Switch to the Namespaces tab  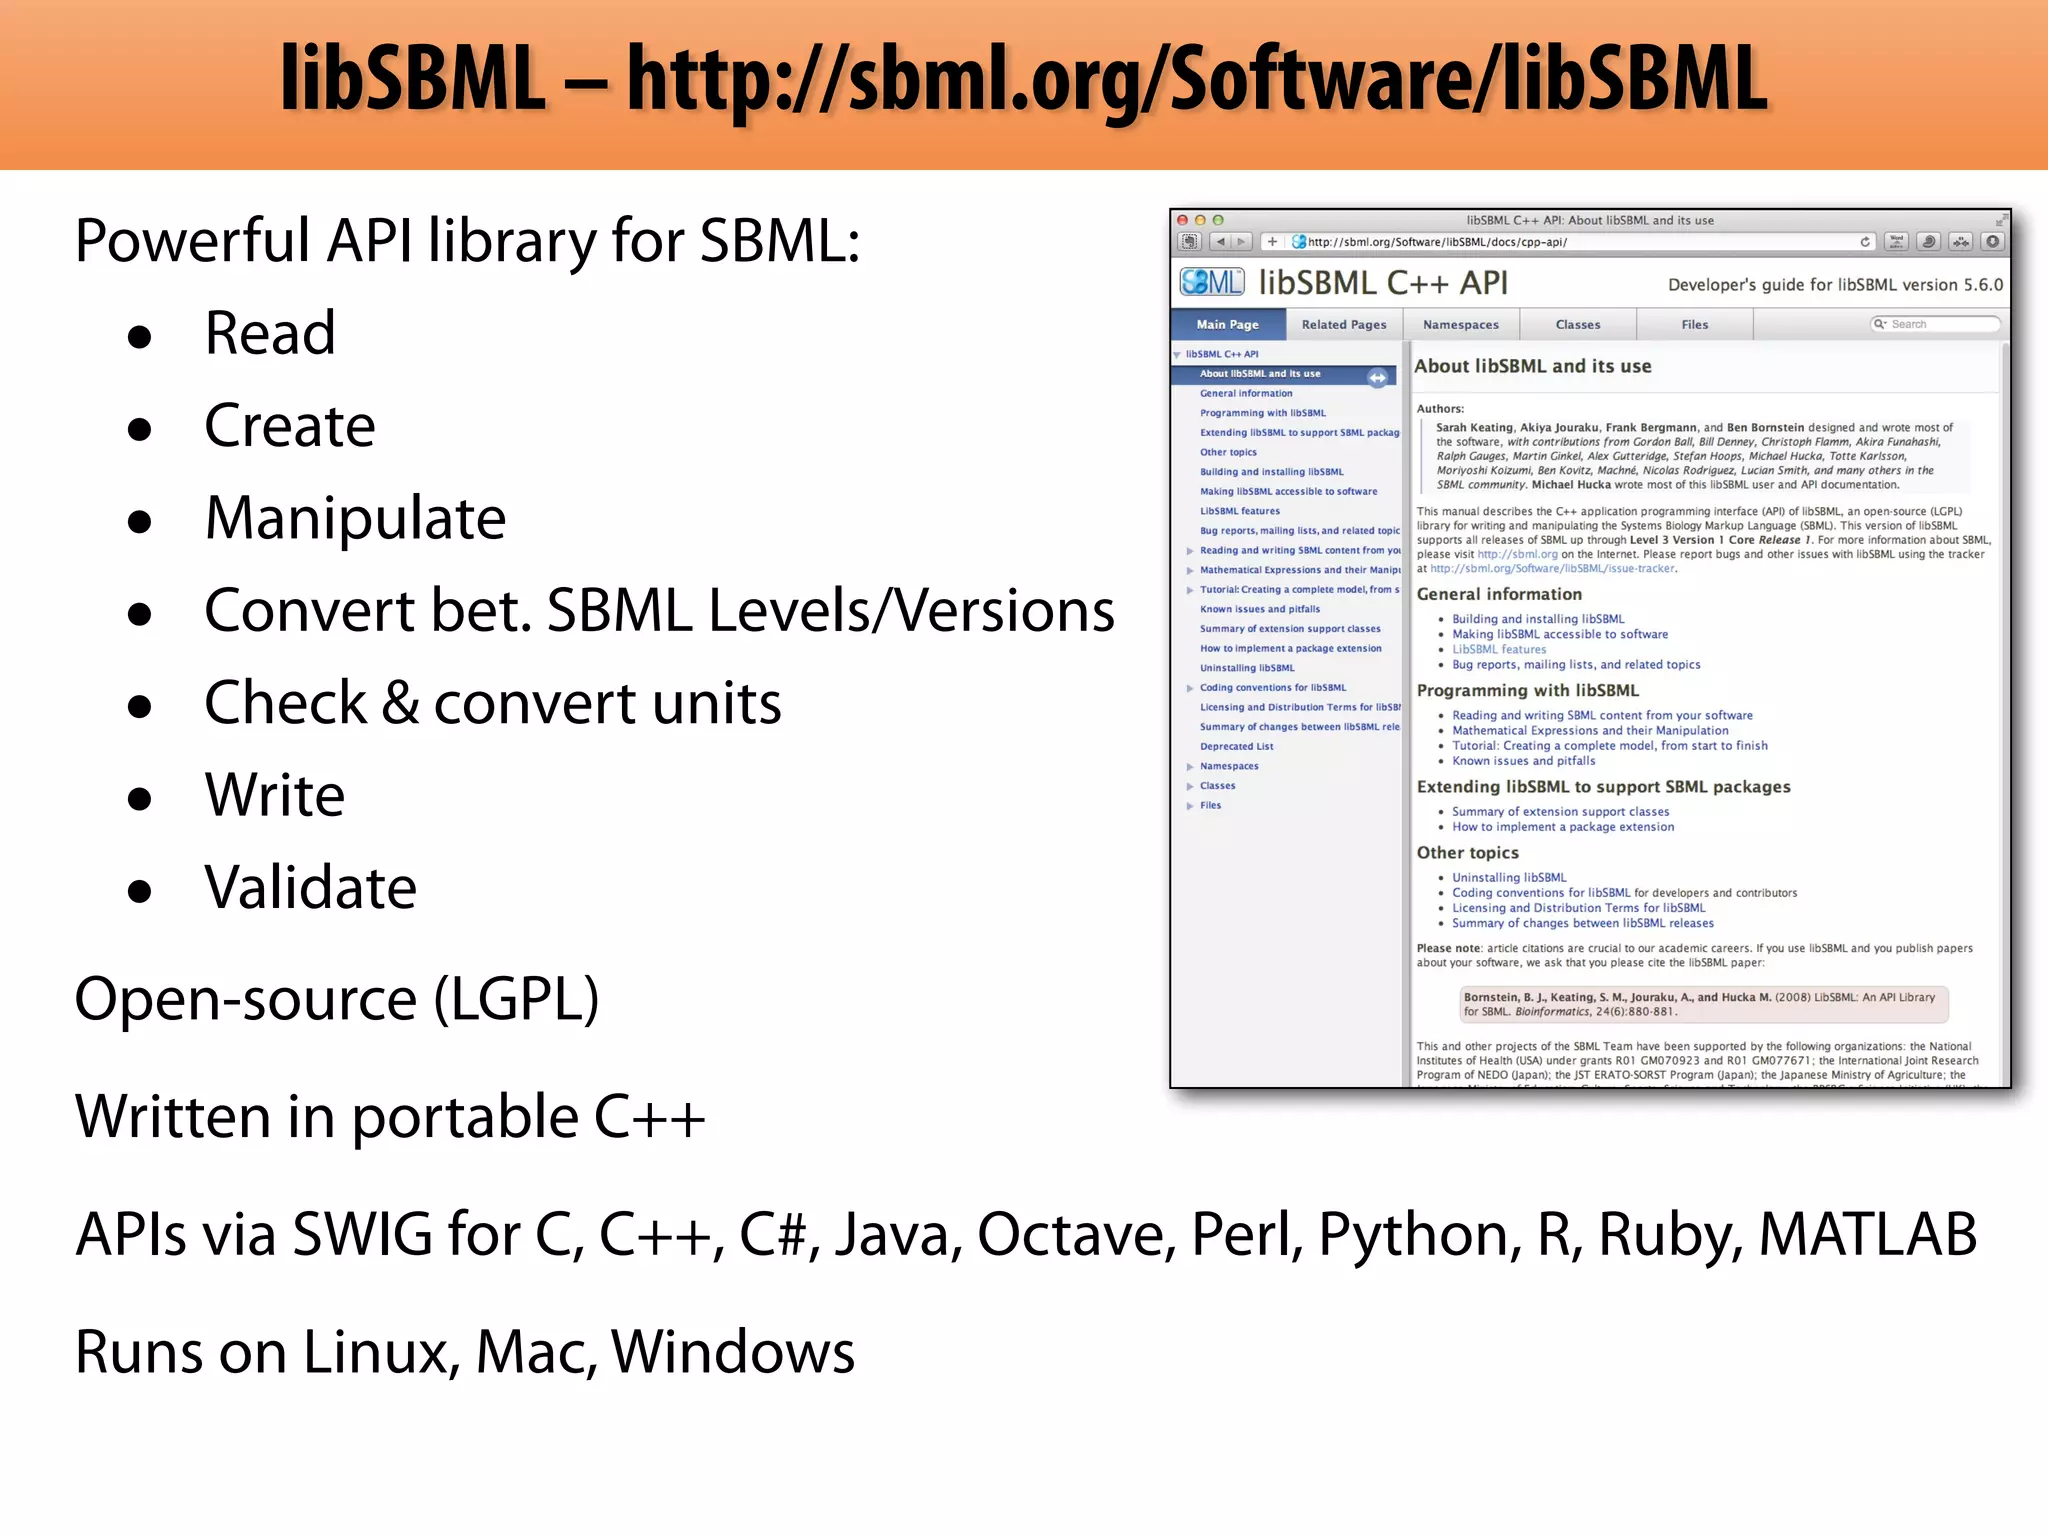tap(1461, 325)
